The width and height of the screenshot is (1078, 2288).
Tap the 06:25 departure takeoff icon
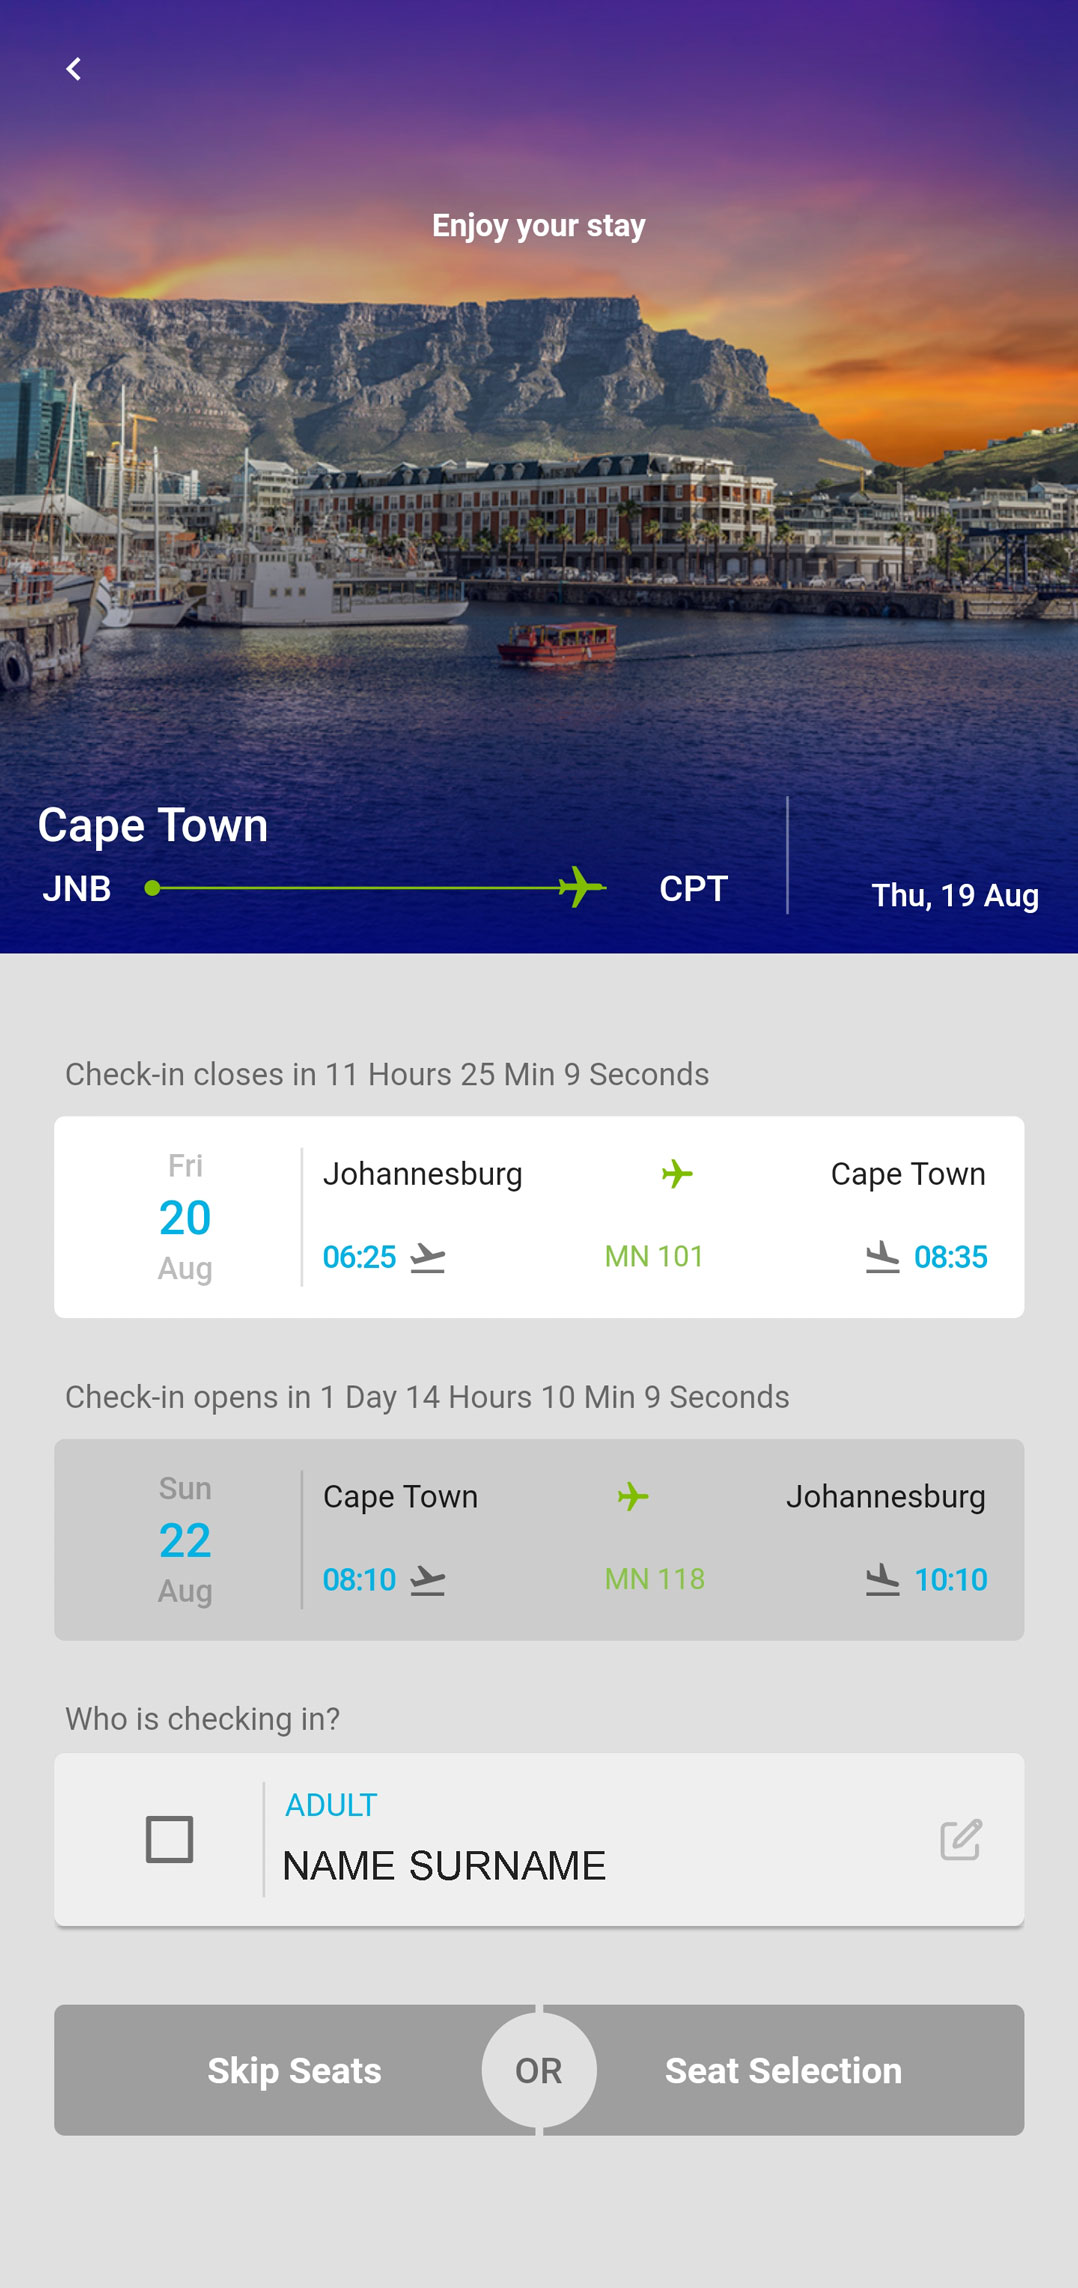click(428, 1257)
